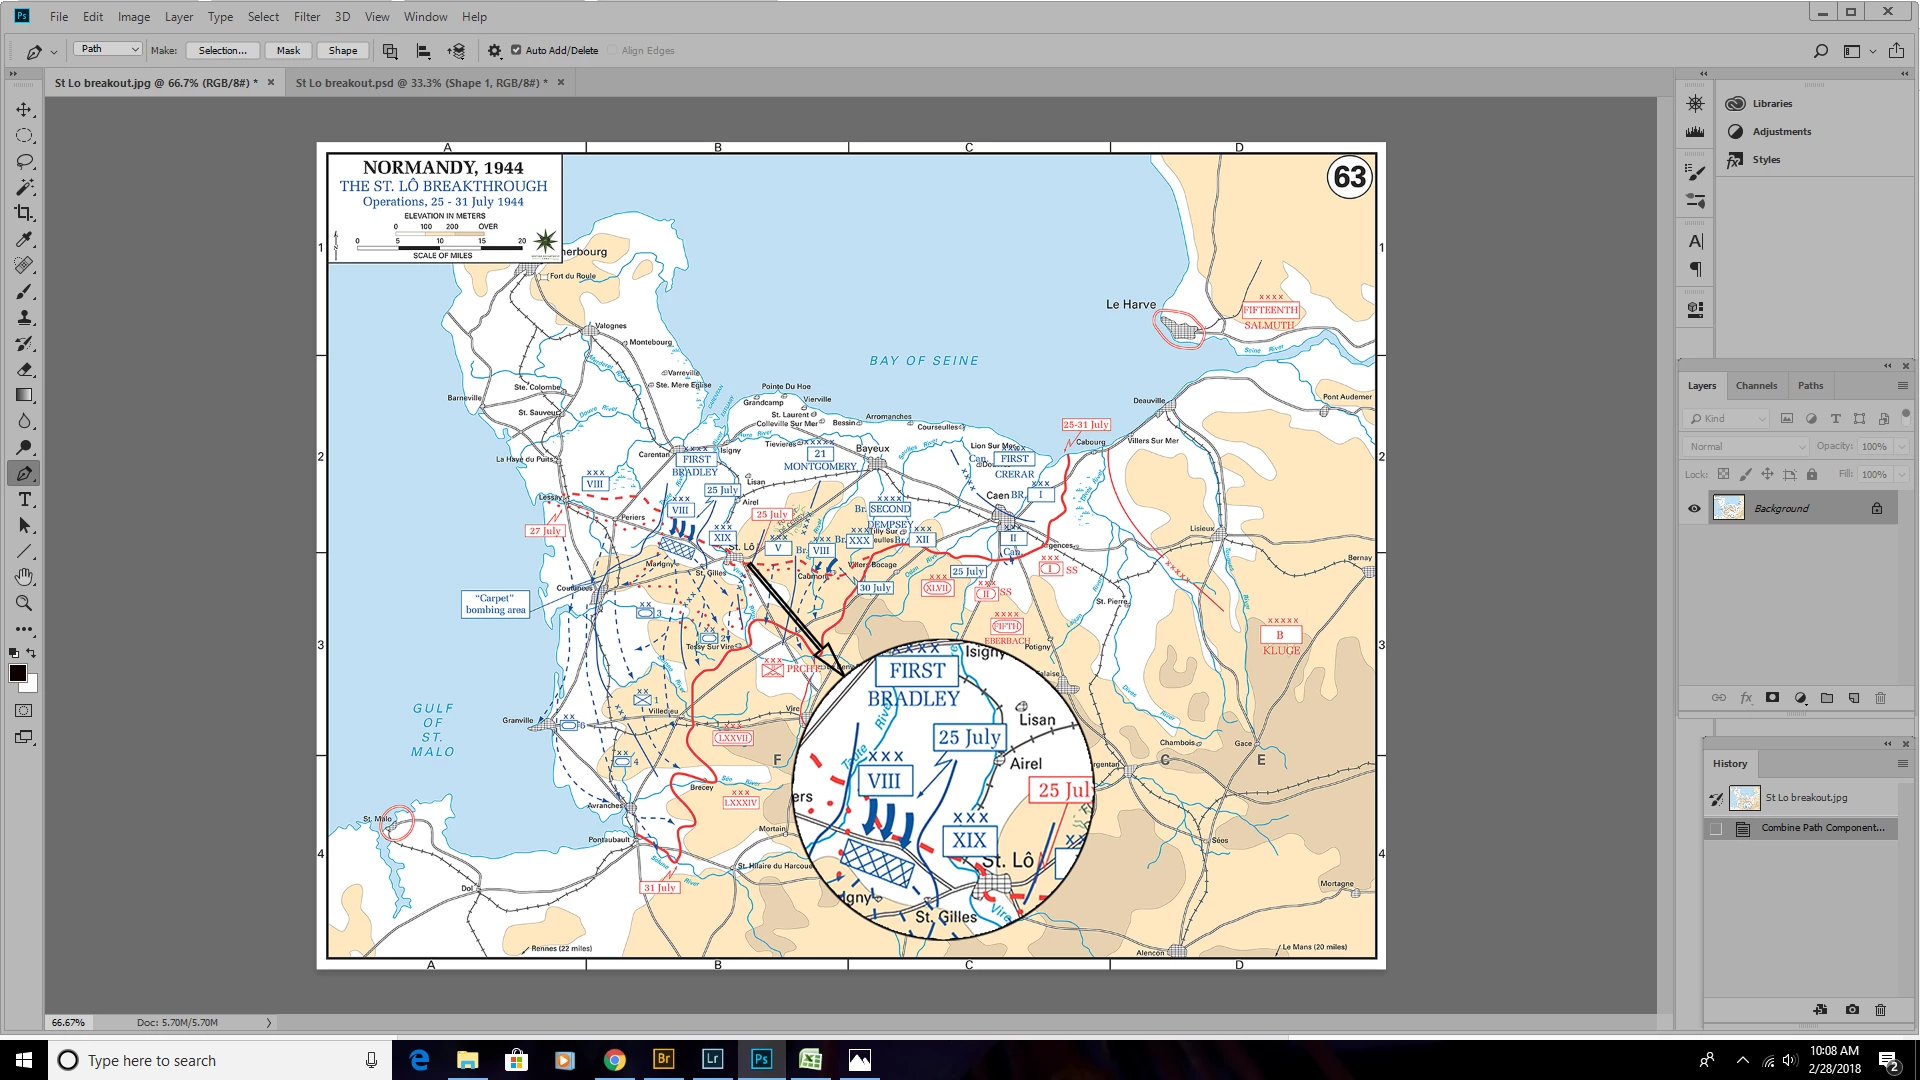This screenshot has width=1920, height=1080.
Task: Open the Path mode dropdown
Action: click(x=109, y=49)
